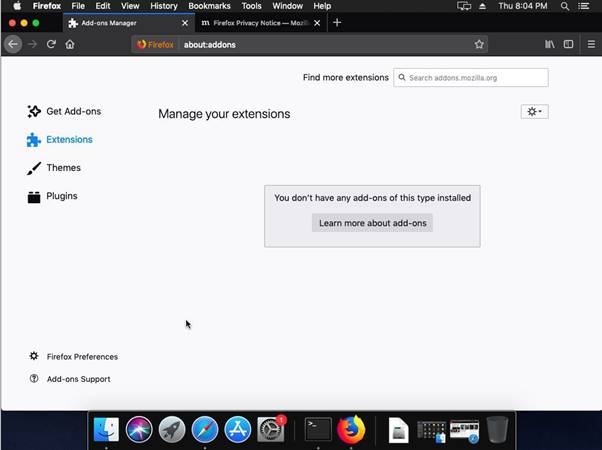Screen dimensions: 602x450
Task: Launch Terminal from the Dock
Action: 318,429
